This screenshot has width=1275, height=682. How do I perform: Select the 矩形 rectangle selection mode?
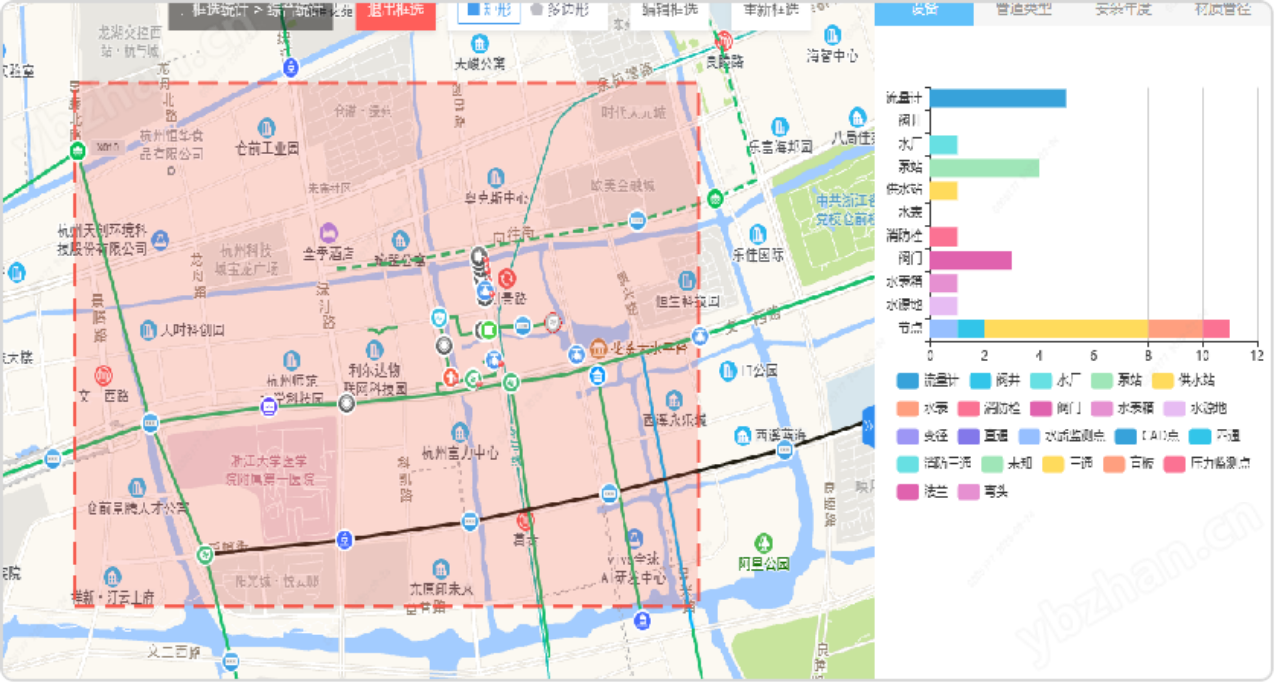[488, 10]
